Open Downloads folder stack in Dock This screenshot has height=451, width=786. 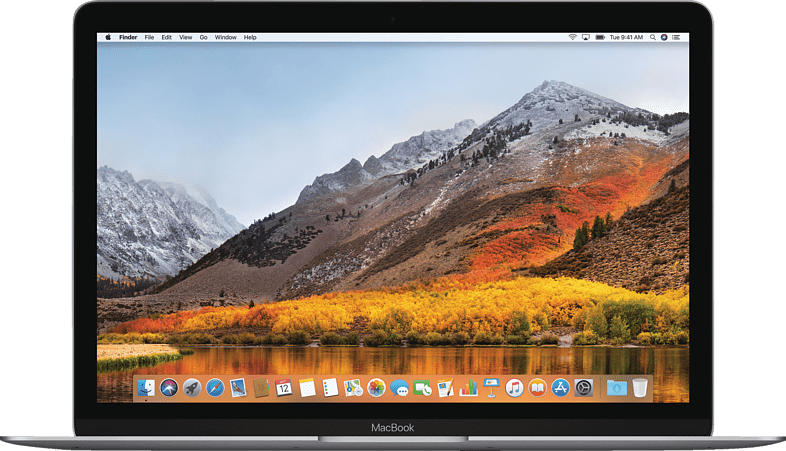pos(617,388)
